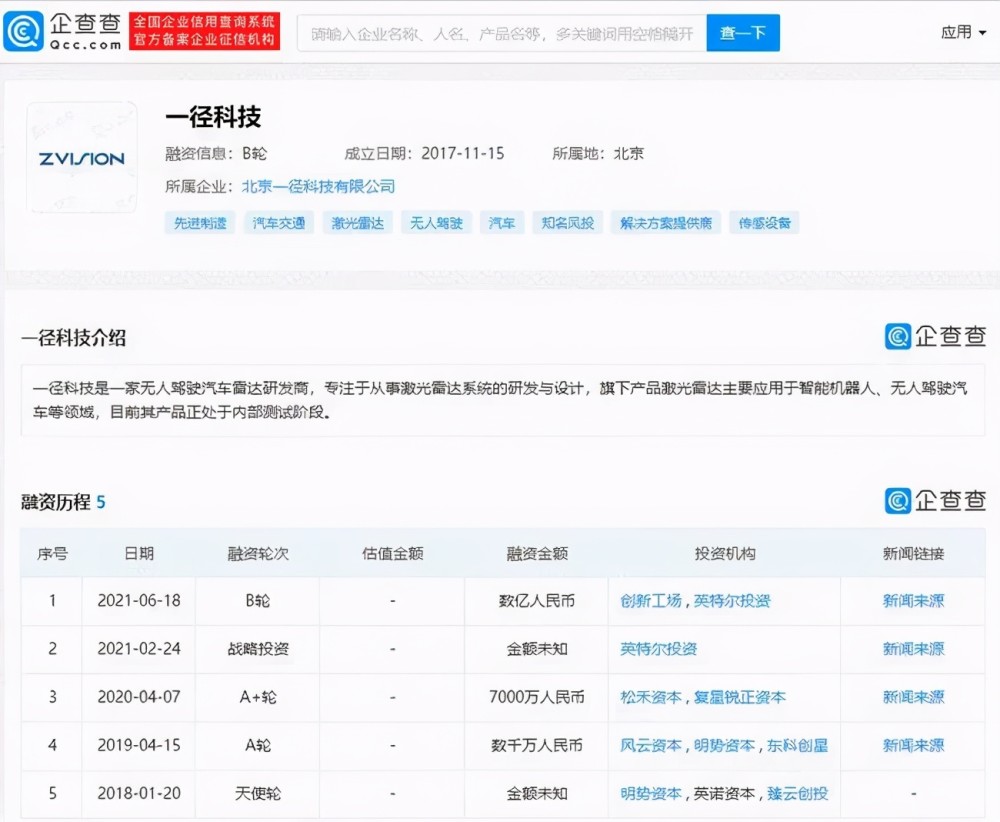
Task: Choose the 激光雷达 tag
Action: (x=358, y=223)
